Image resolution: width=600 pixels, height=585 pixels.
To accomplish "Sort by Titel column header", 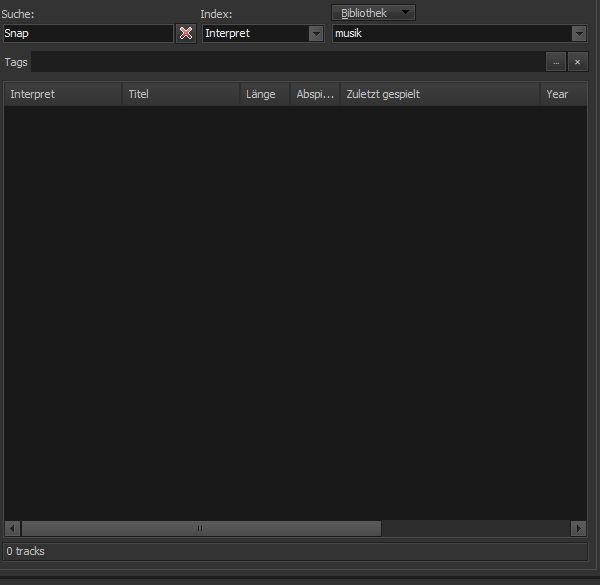I will click(181, 94).
